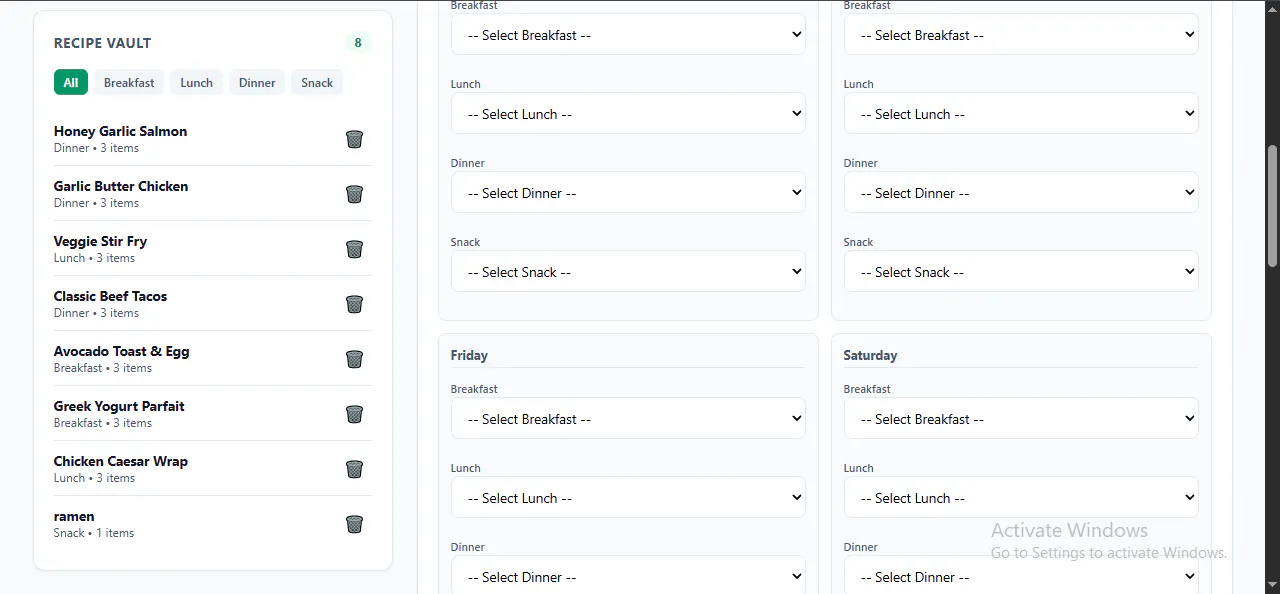The height and width of the screenshot is (594, 1280).
Task: Select the Greek Yogurt Parfait title
Action: (x=119, y=406)
